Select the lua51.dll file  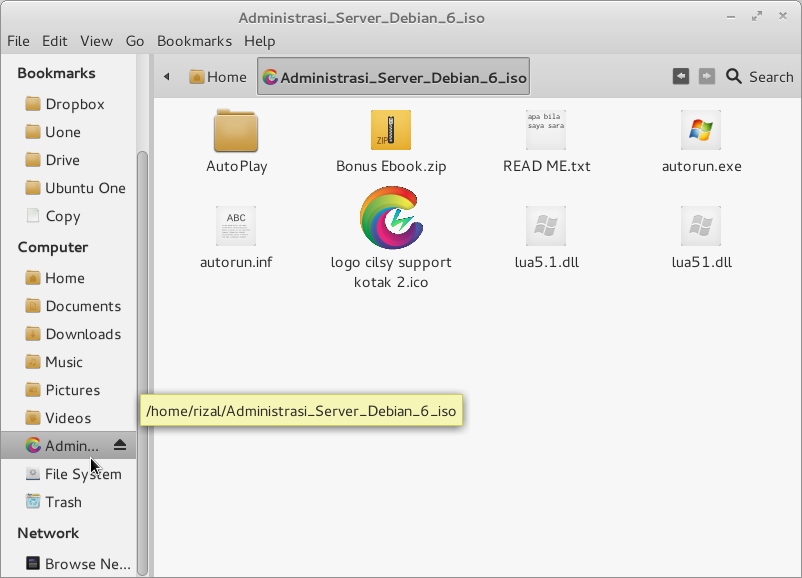[x=701, y=226]
